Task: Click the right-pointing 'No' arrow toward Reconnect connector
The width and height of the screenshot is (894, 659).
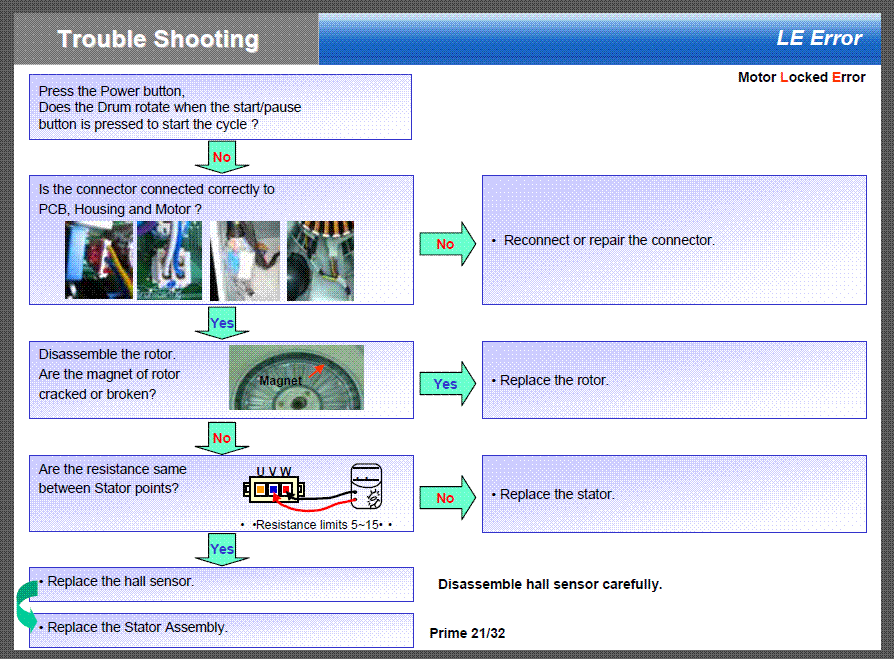Action: (x=448, y=244)
